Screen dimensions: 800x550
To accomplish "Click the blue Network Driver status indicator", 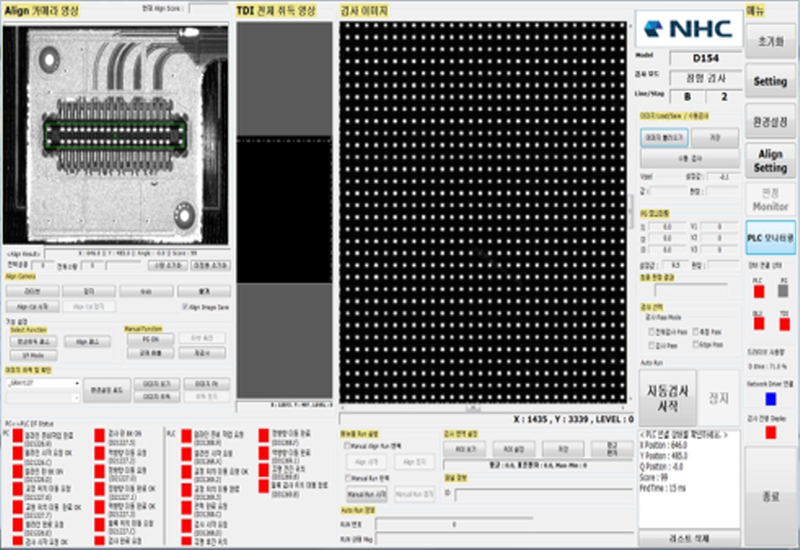I will (770, 399).
